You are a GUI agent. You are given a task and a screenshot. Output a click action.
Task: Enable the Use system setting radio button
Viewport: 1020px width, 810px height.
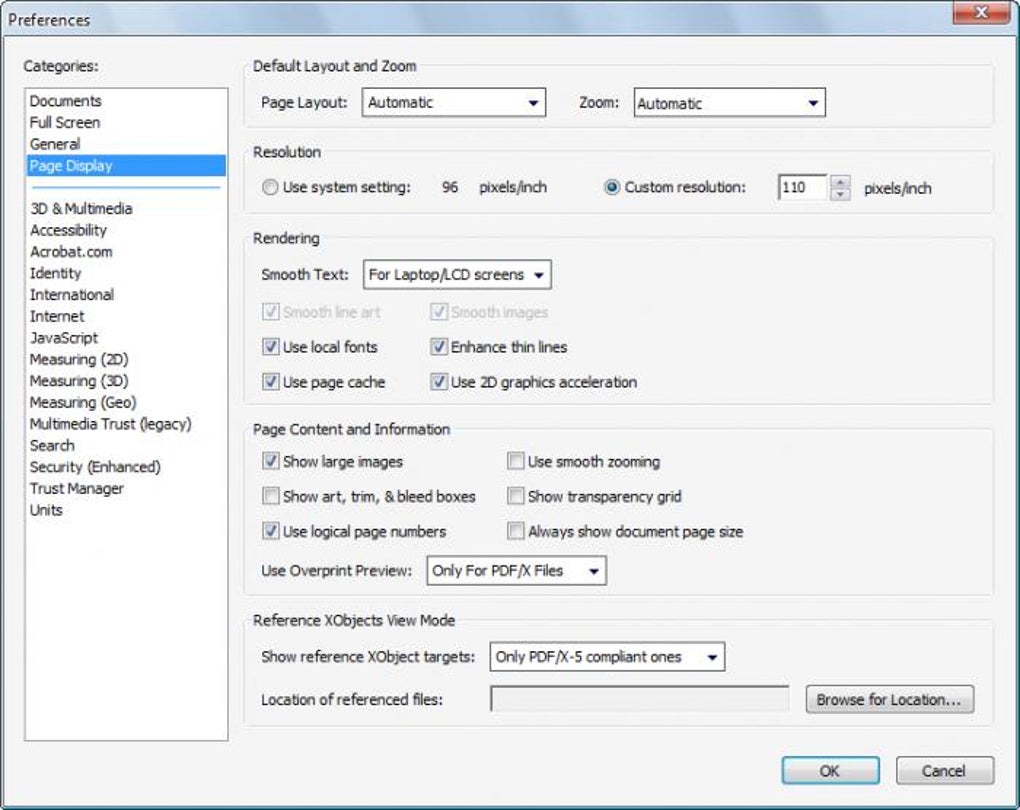click(x=270, y=188)
